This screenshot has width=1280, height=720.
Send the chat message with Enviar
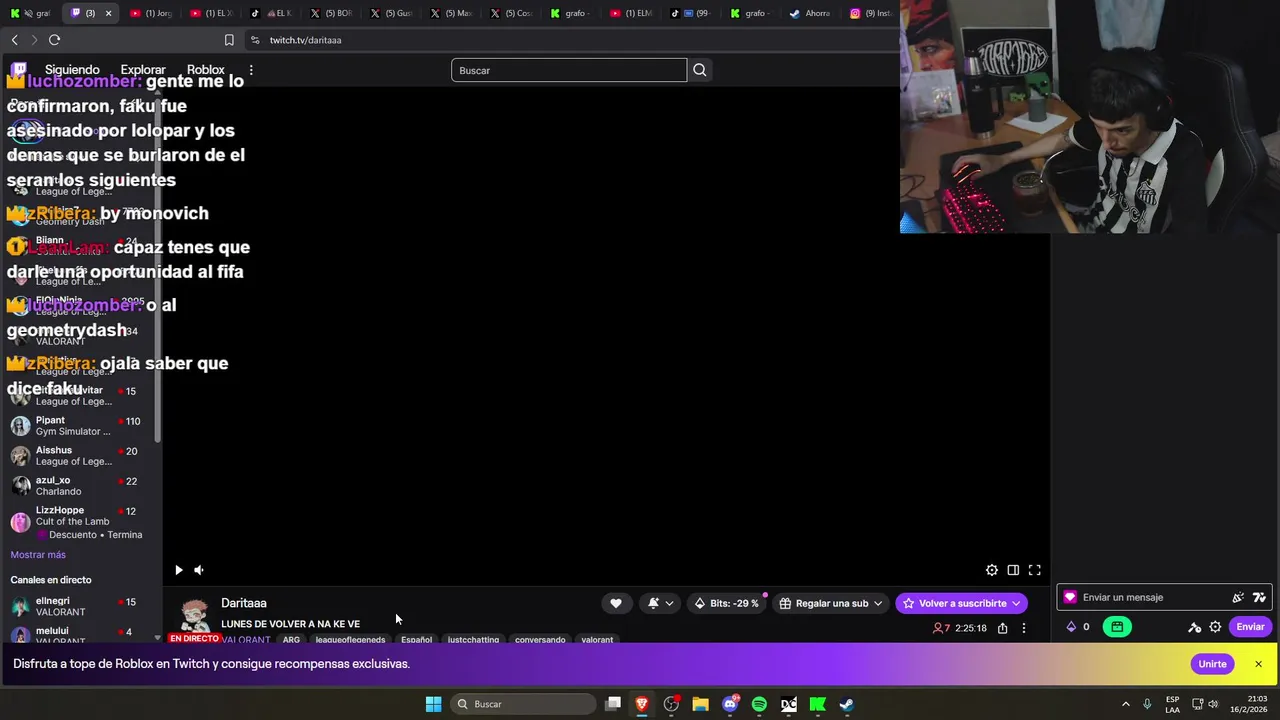(1250, 627)
